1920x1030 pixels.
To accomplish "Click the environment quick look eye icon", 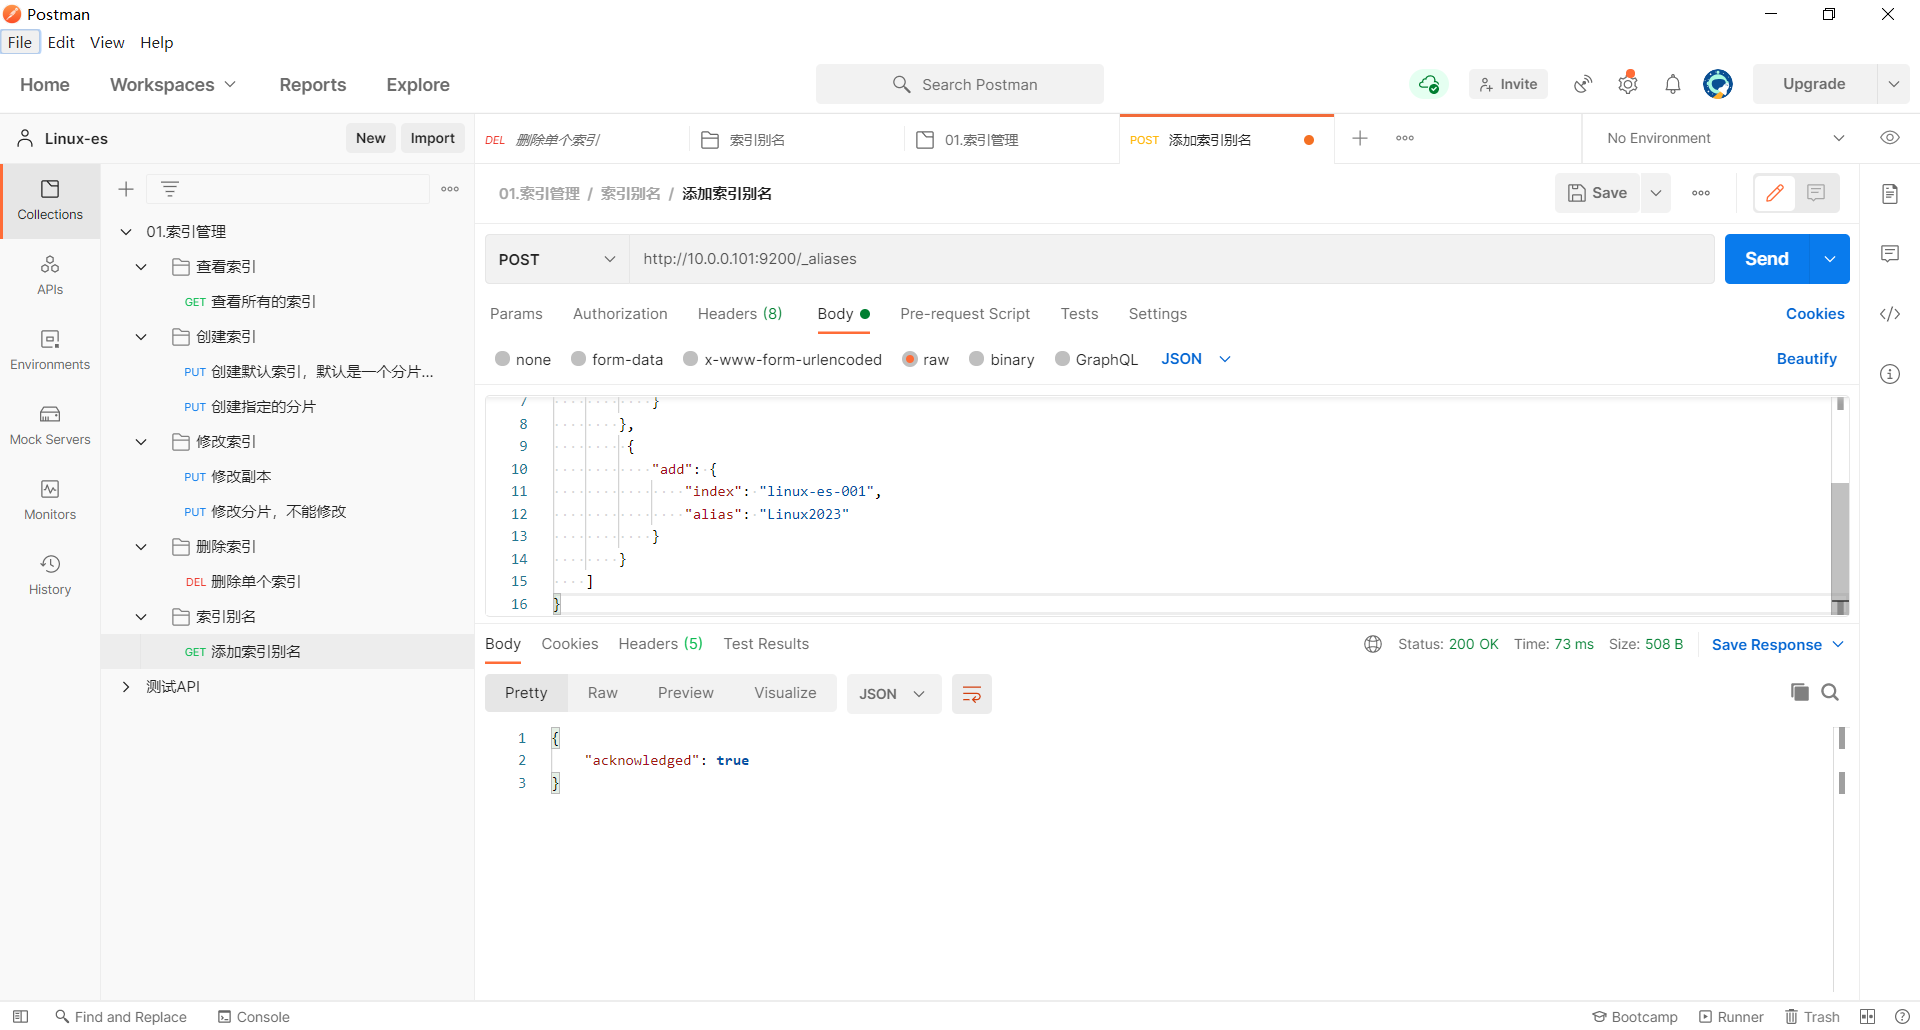I will (x=1890, y=138).
